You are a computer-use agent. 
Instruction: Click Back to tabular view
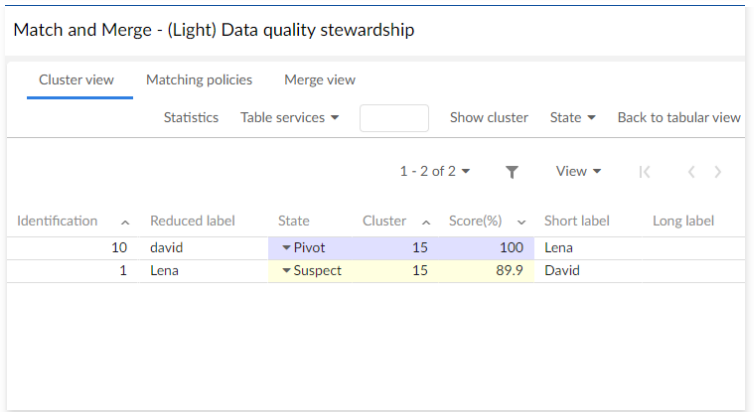click(x=679, y=118)
